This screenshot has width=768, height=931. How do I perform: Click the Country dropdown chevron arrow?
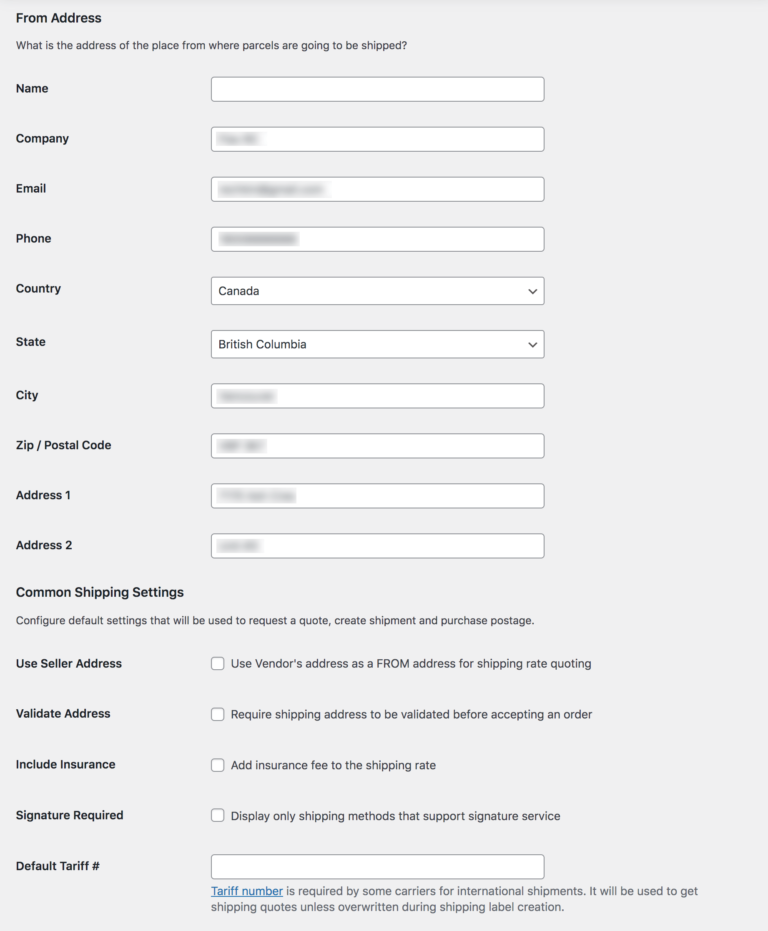[x=532, y=290]
